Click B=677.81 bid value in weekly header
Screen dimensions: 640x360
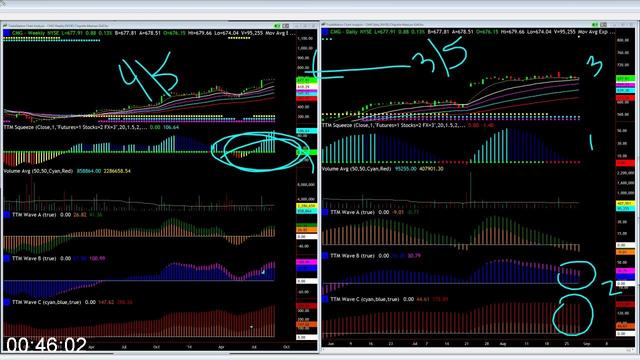(x=125, y=33)
